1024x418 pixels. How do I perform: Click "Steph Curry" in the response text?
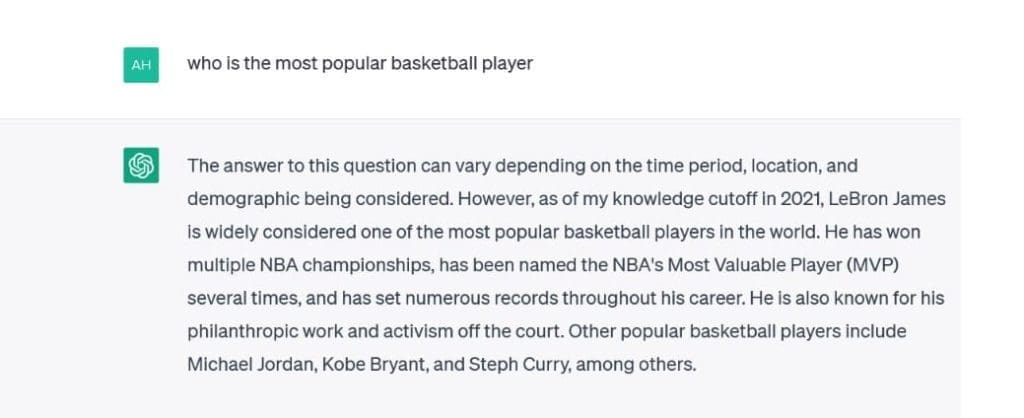pyautogui.click(x=518, y=364)
